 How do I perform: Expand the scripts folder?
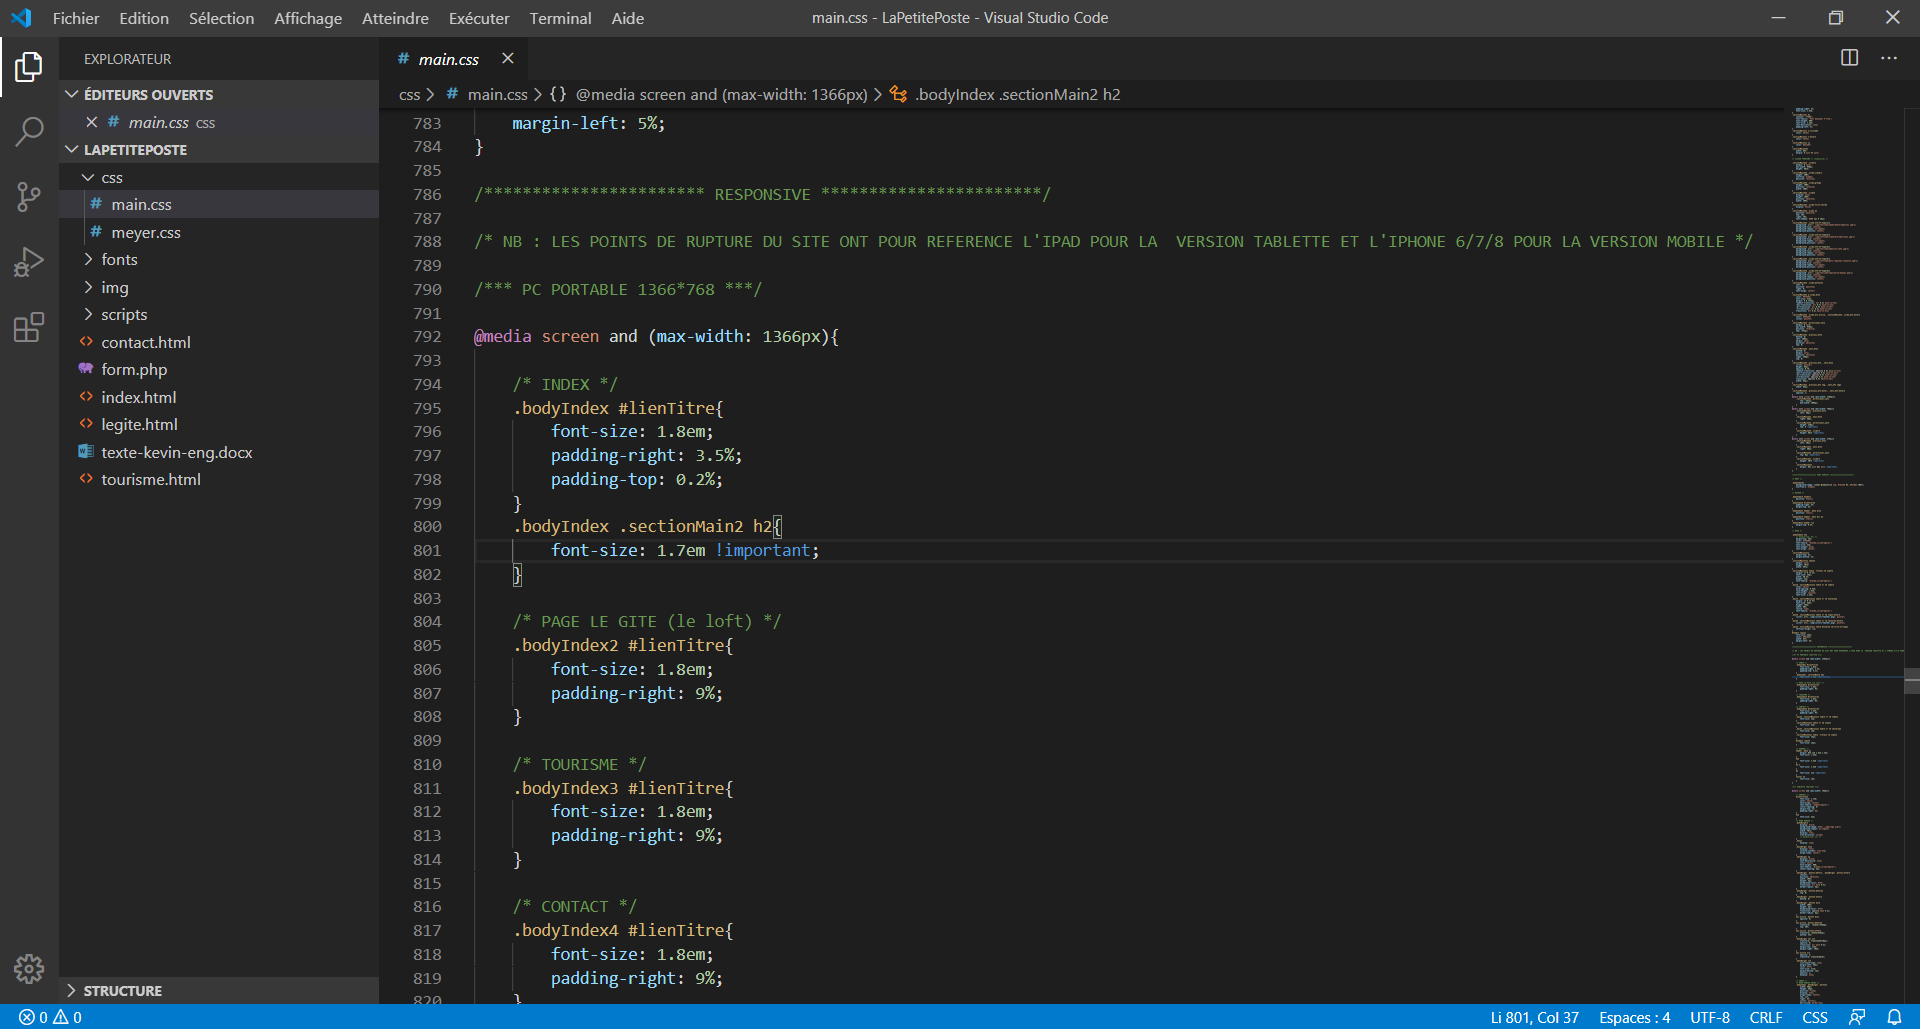tap(124, 314)
